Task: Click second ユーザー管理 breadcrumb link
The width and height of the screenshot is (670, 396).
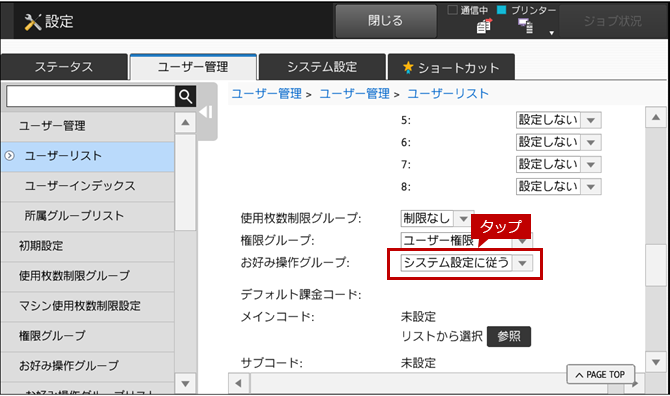Action: pyautogui.click(x=355, y=94)
